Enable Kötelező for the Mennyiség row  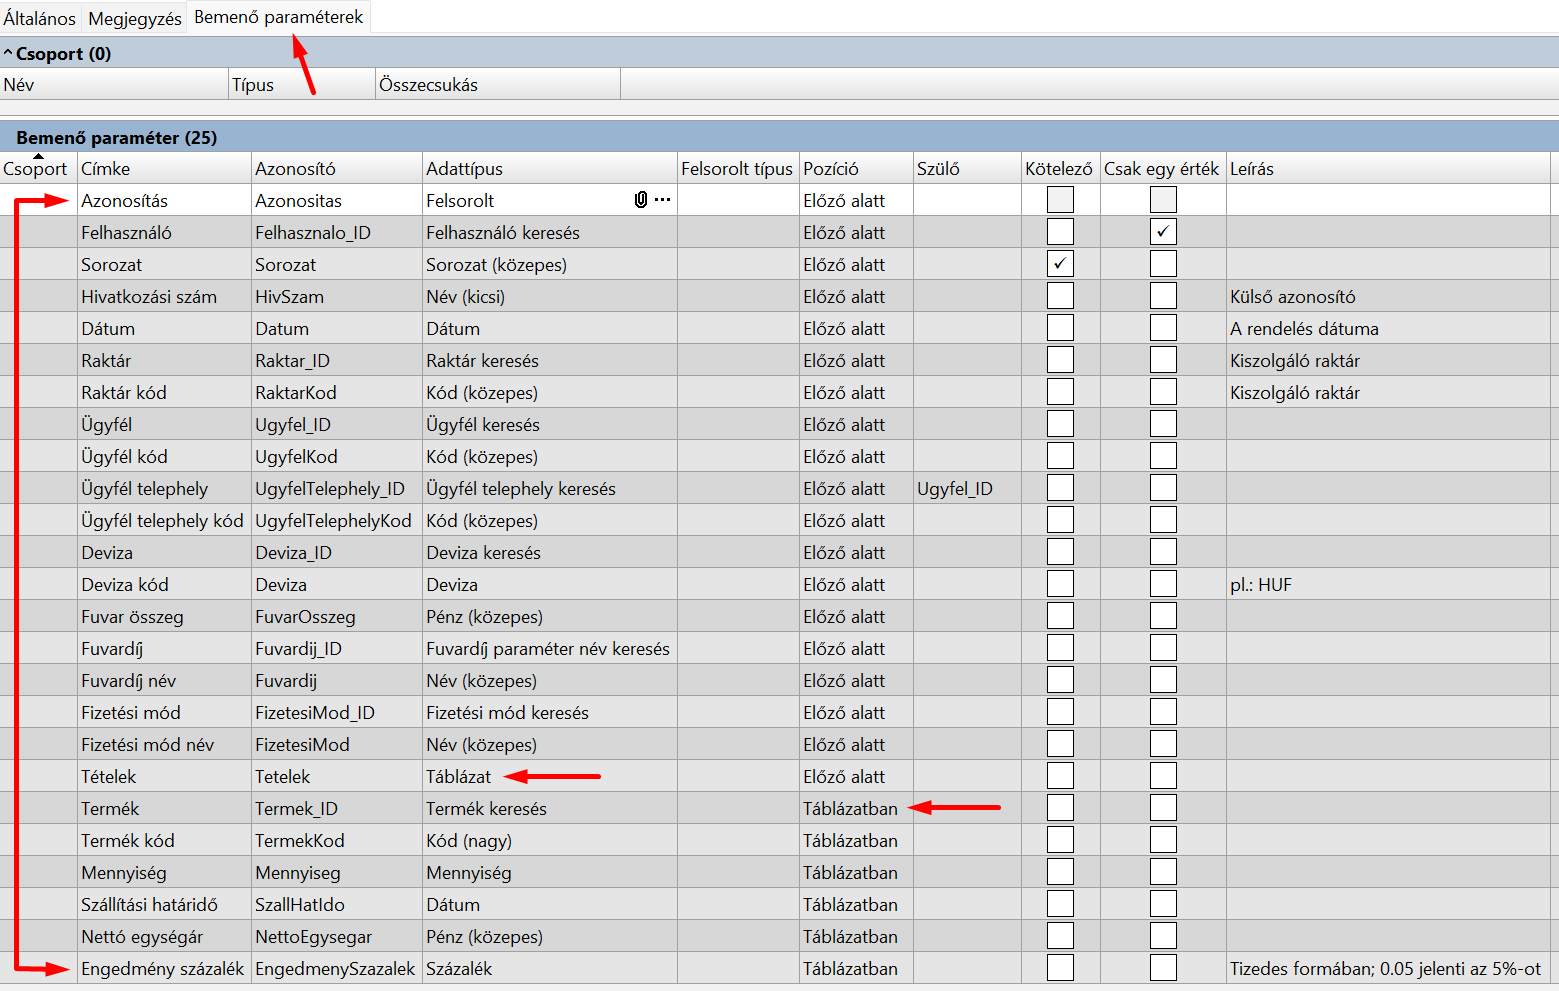tap(1060, 872)
